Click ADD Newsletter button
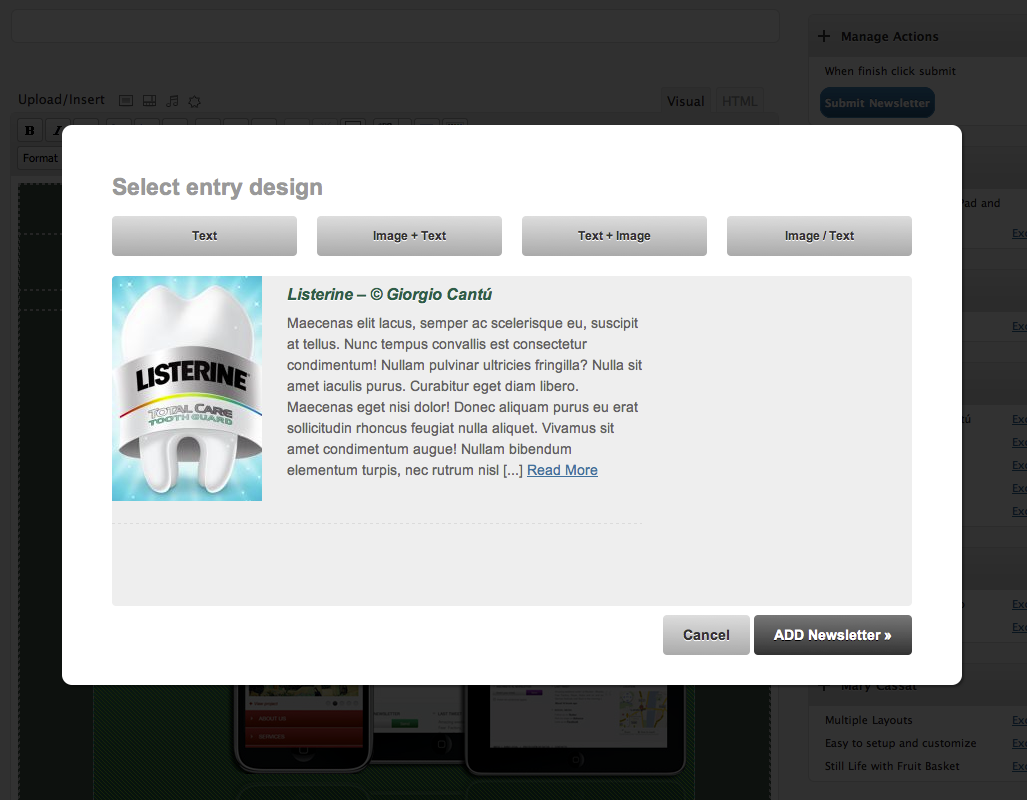The height and width of the screenshot is (800, 1027). click(x=832, y=635)
